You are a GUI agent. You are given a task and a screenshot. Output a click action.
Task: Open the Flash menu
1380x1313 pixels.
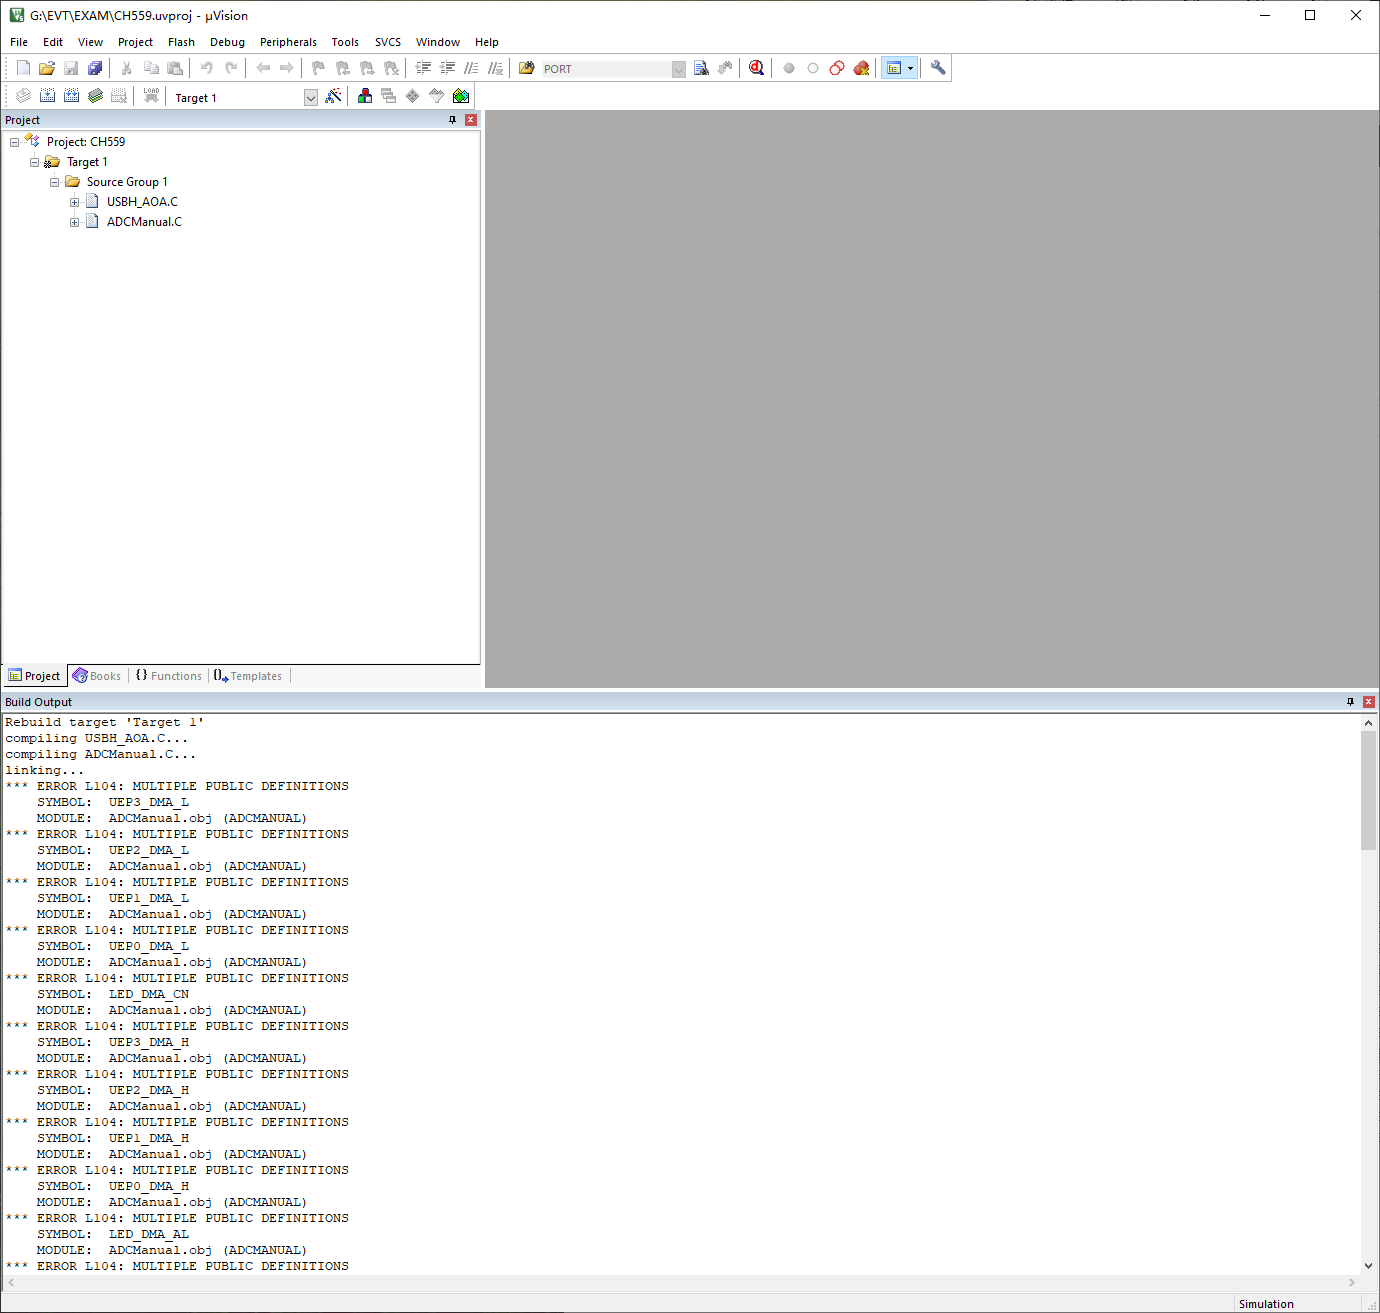click(181, 42)
